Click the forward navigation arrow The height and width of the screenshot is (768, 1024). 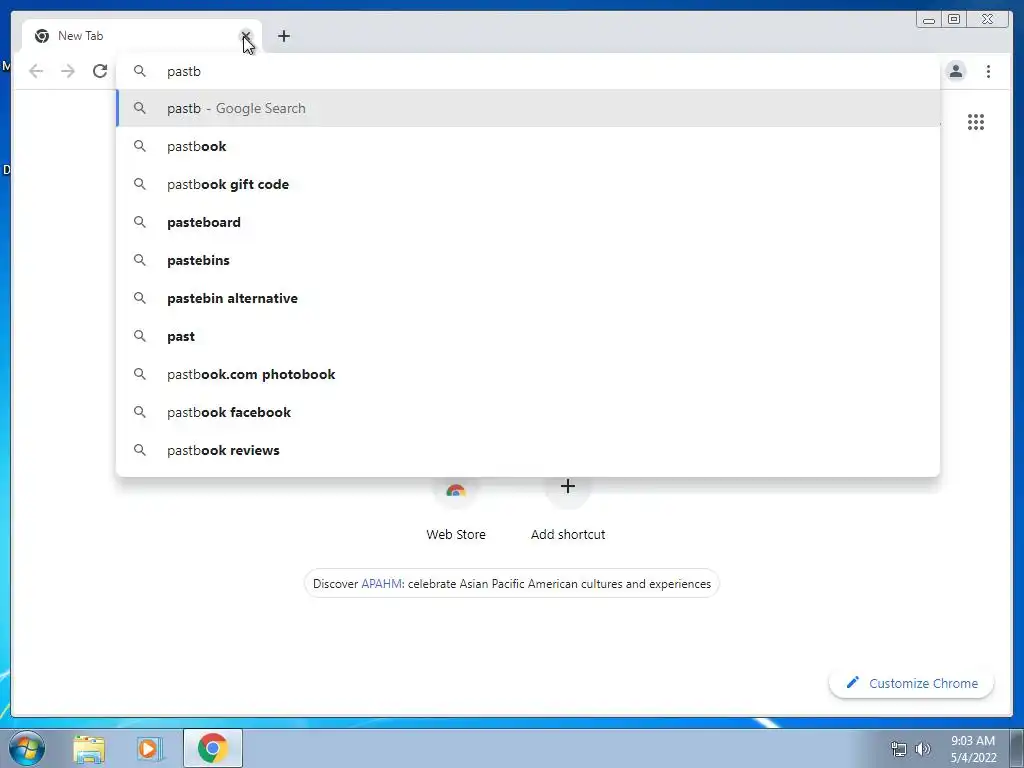(68, 71)
